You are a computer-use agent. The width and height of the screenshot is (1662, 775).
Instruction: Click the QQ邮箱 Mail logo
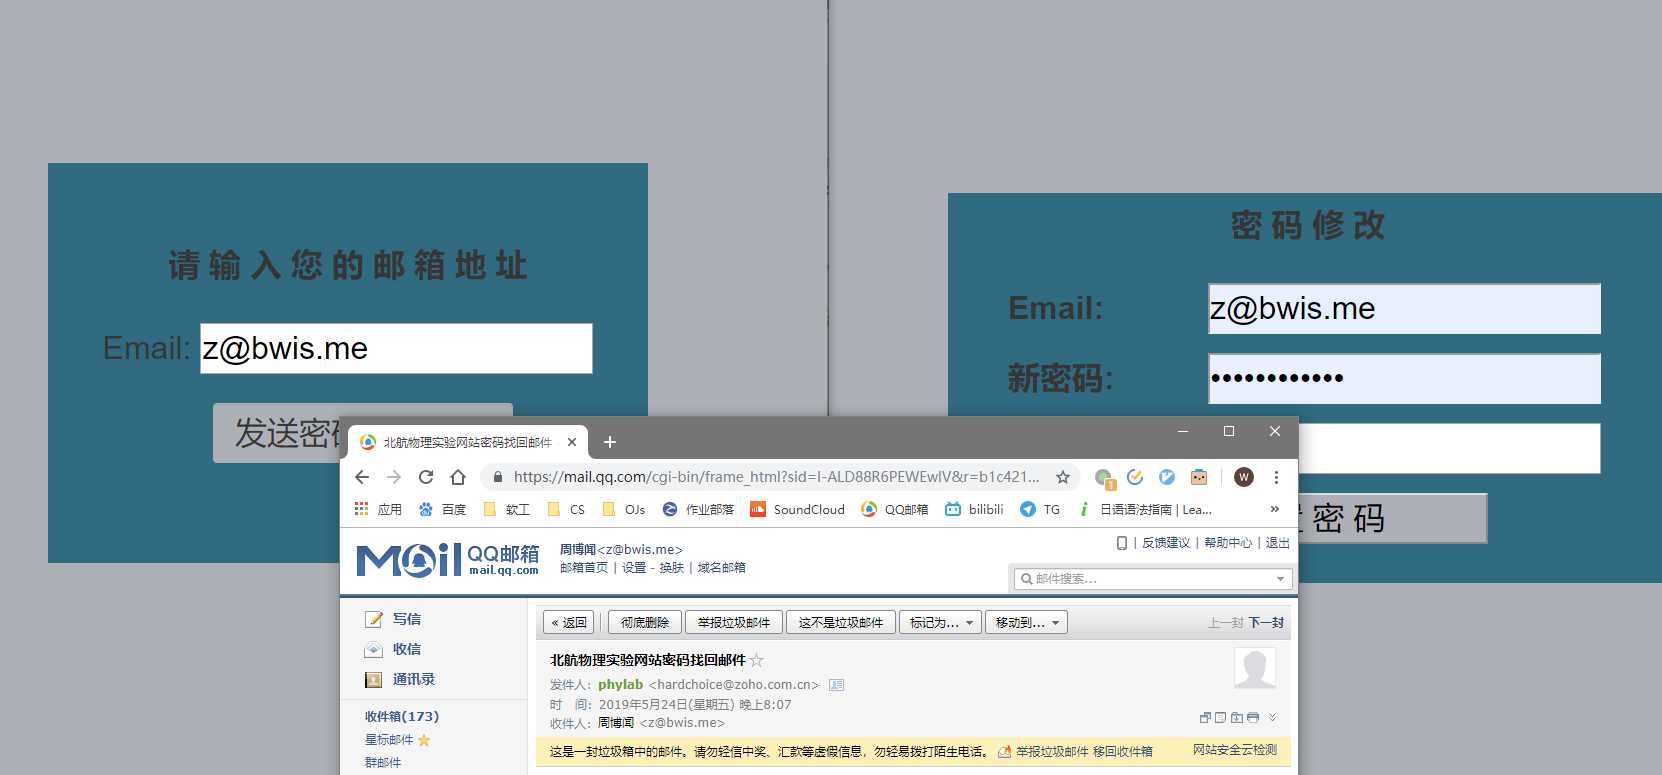(448, 560)
